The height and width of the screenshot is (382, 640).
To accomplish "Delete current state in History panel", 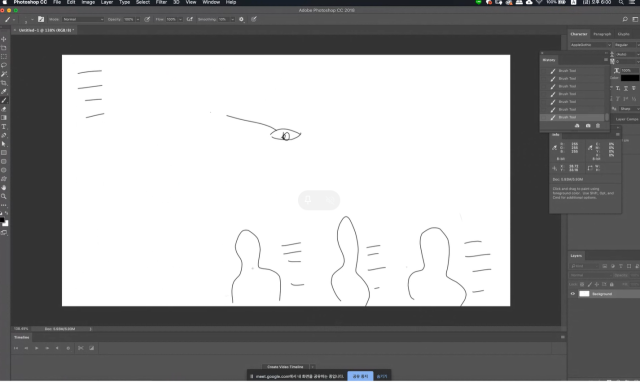I will coord(598,126).
